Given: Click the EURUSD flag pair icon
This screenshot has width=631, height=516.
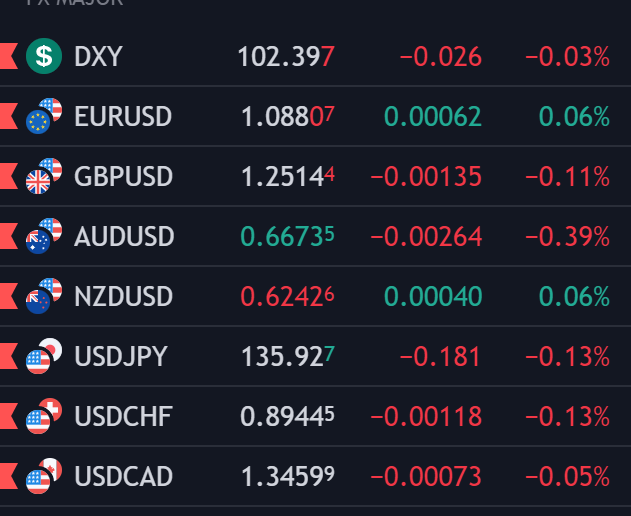Looking at the screenshot, I should point(43,116).
